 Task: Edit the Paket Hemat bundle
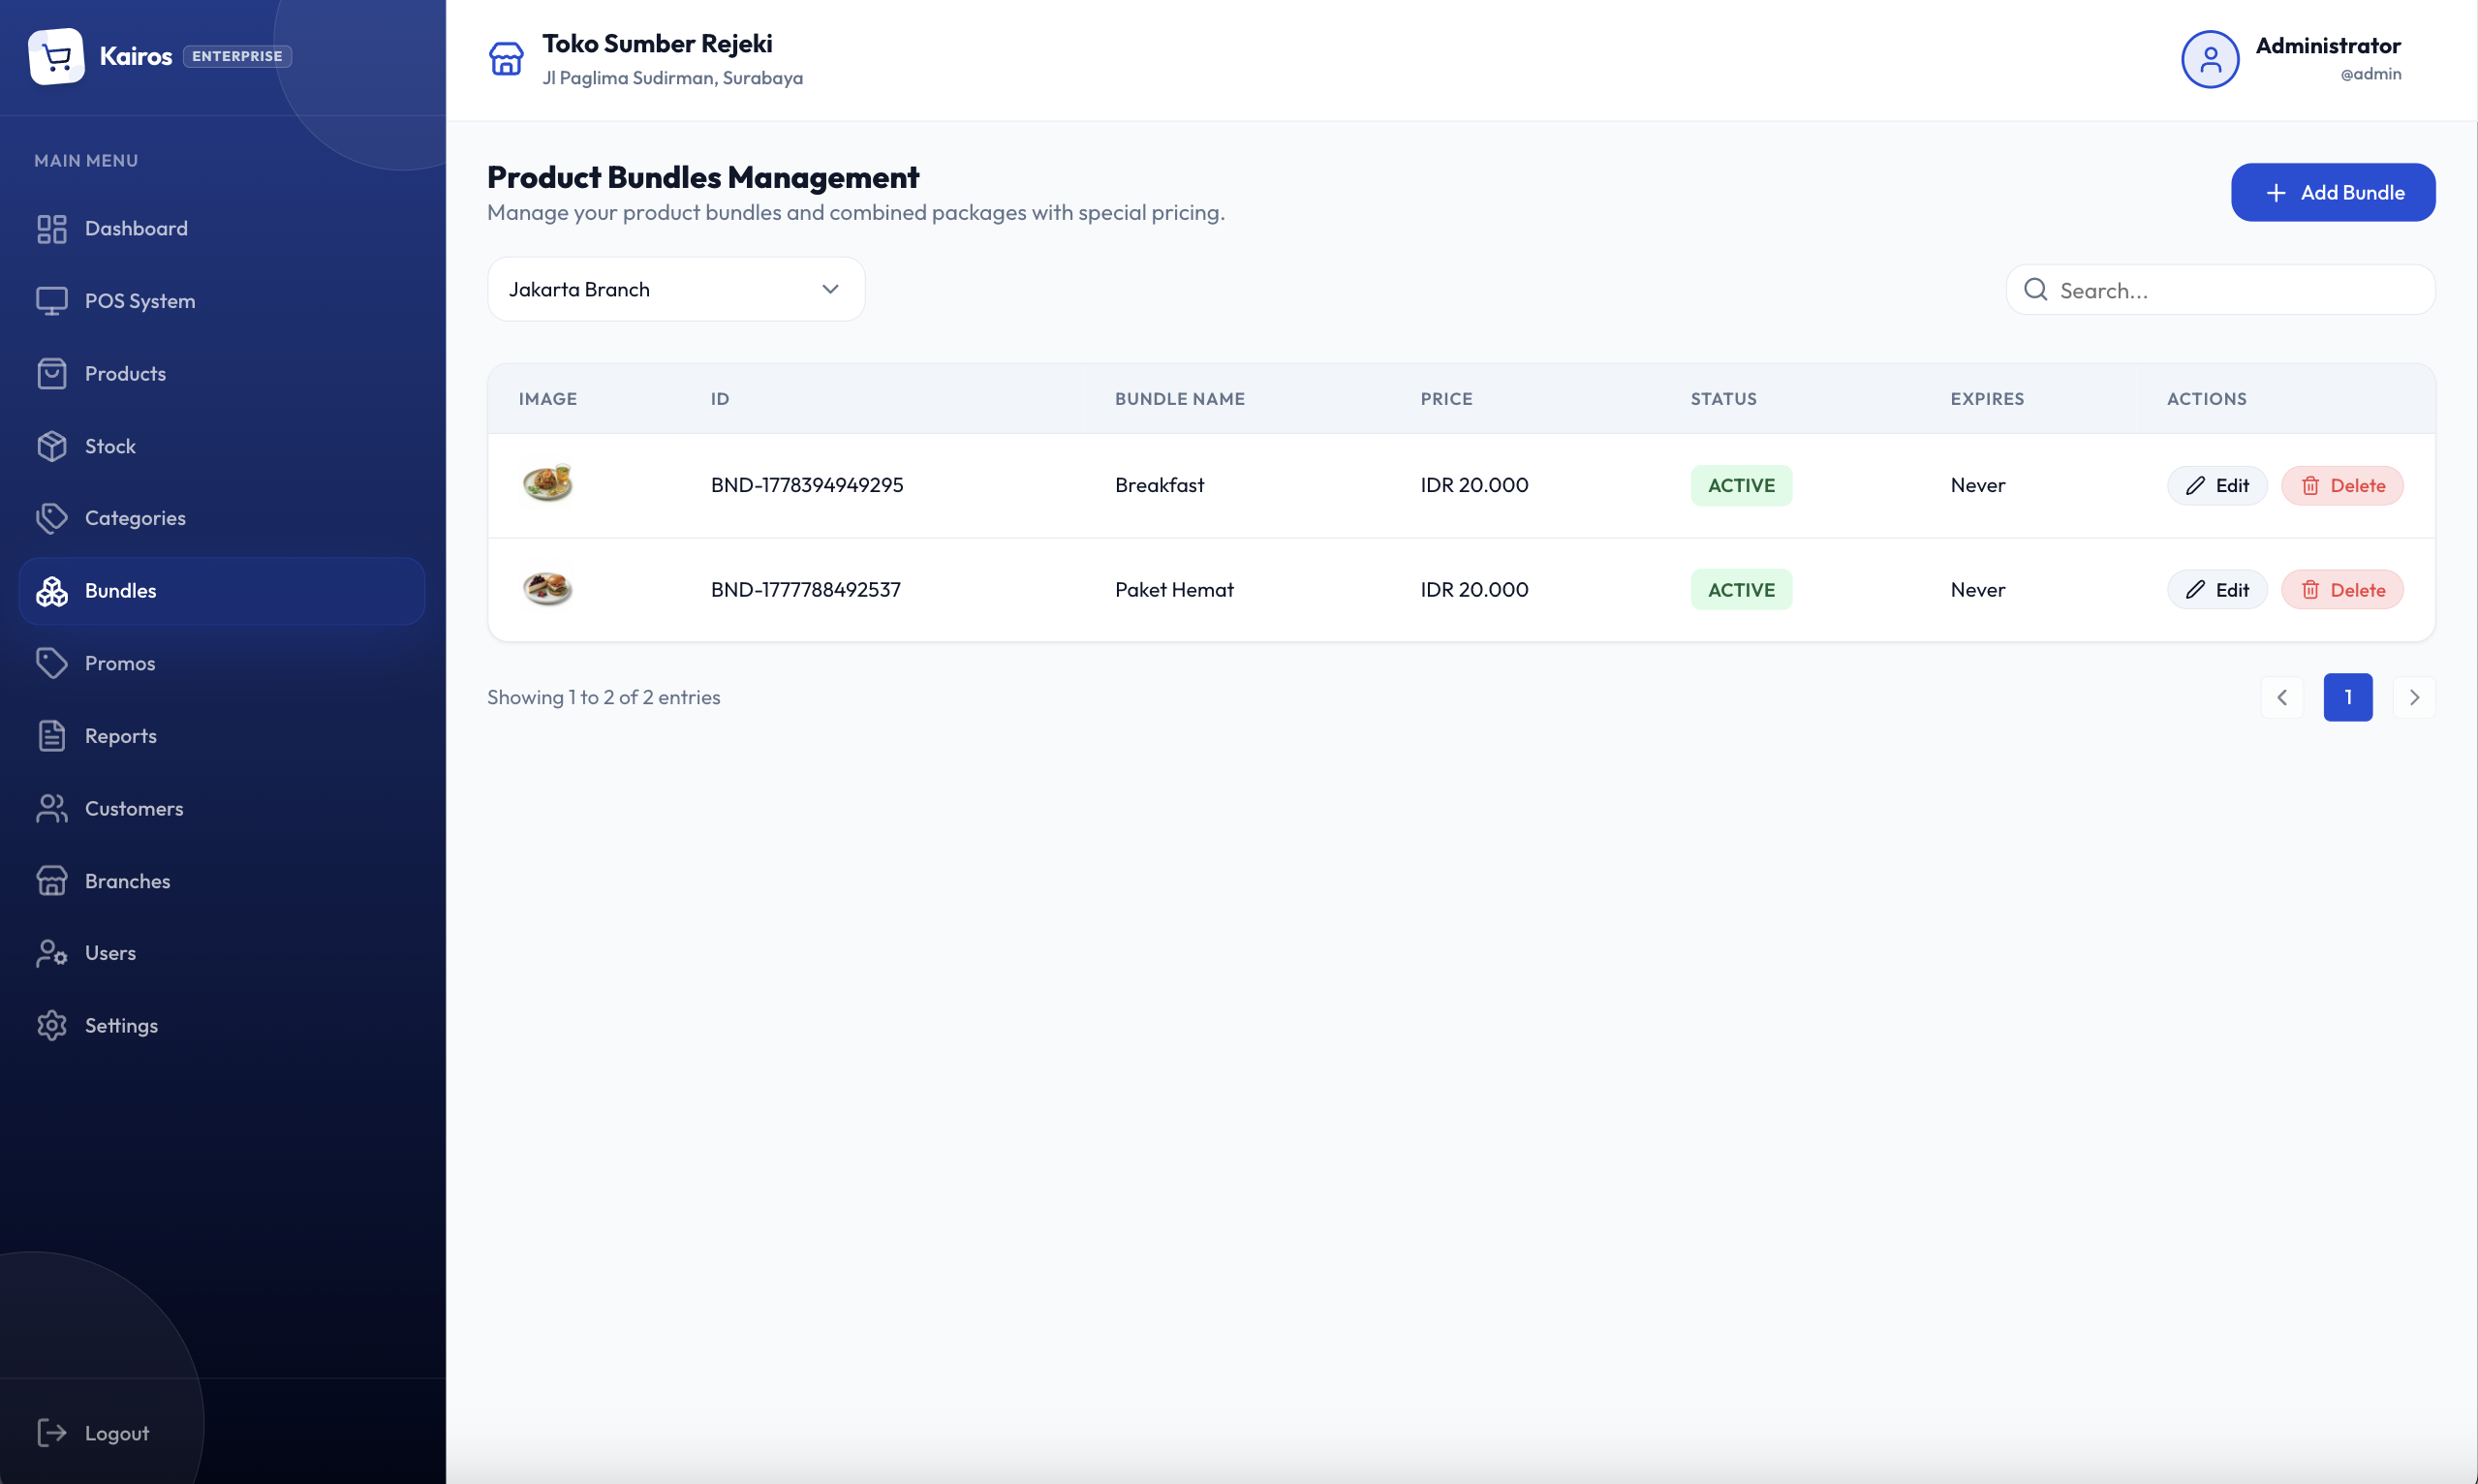(x=2217, y=590)
